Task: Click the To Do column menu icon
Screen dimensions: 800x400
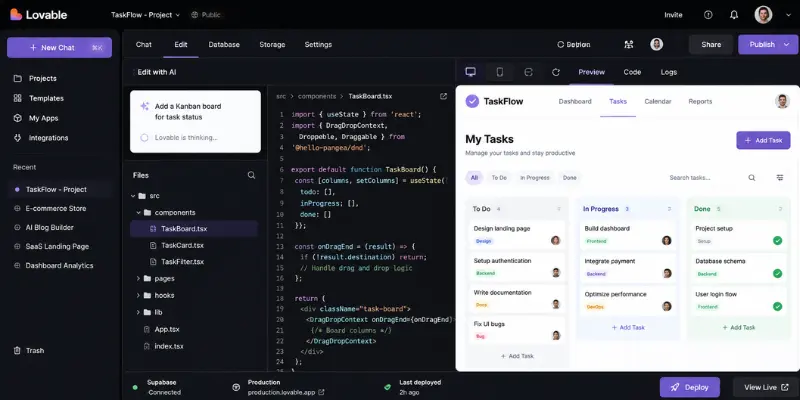Action: pos(559,209)
